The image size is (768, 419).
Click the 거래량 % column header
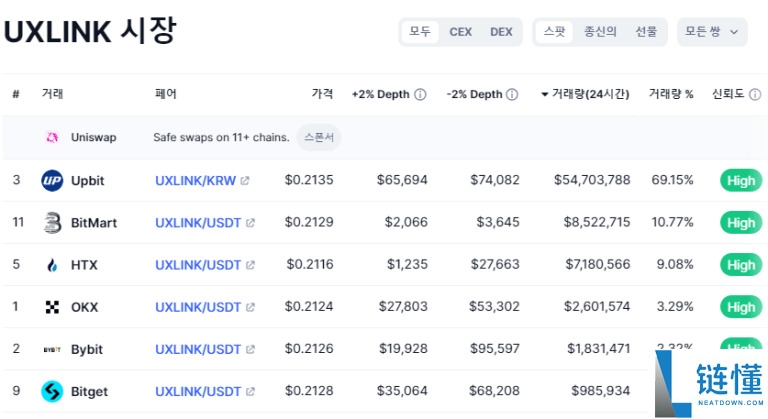(x=671, y=94)
